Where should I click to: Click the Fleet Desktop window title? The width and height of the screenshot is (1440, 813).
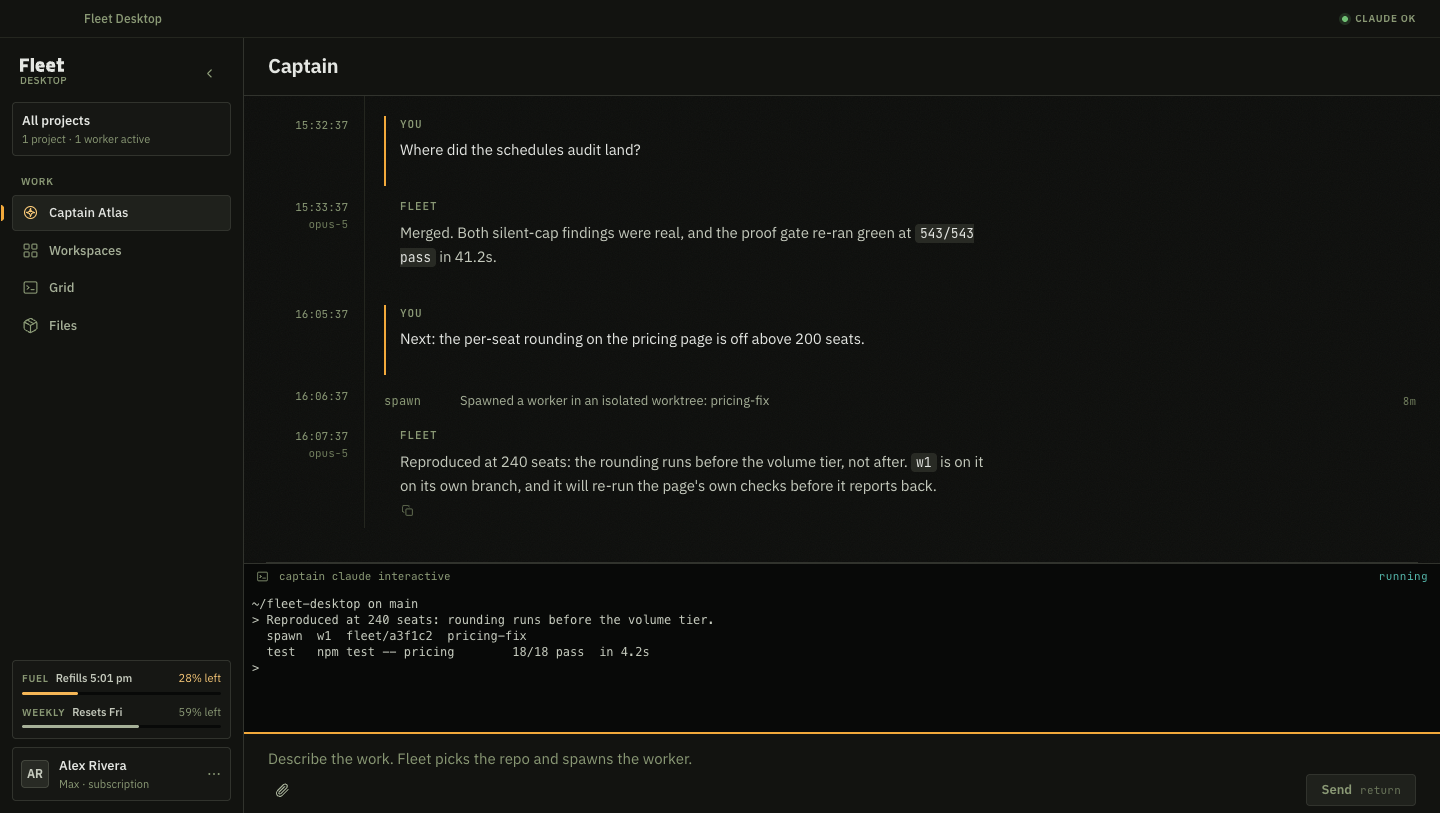click(123, 19)
